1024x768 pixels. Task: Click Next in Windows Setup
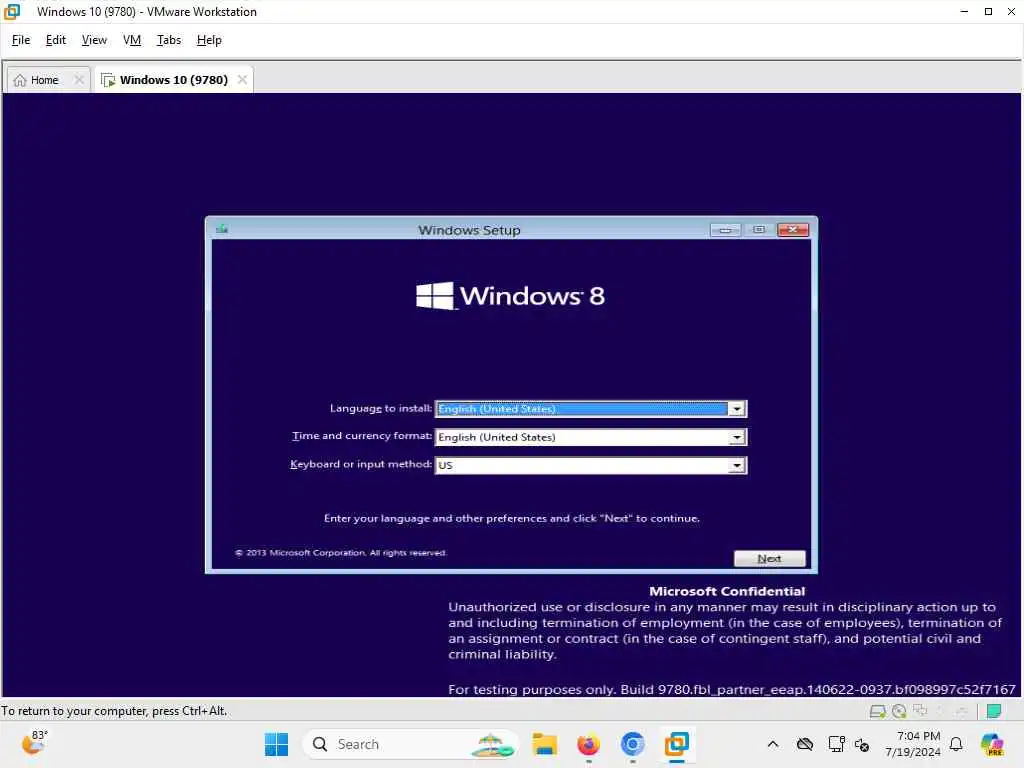pos(769,558)
